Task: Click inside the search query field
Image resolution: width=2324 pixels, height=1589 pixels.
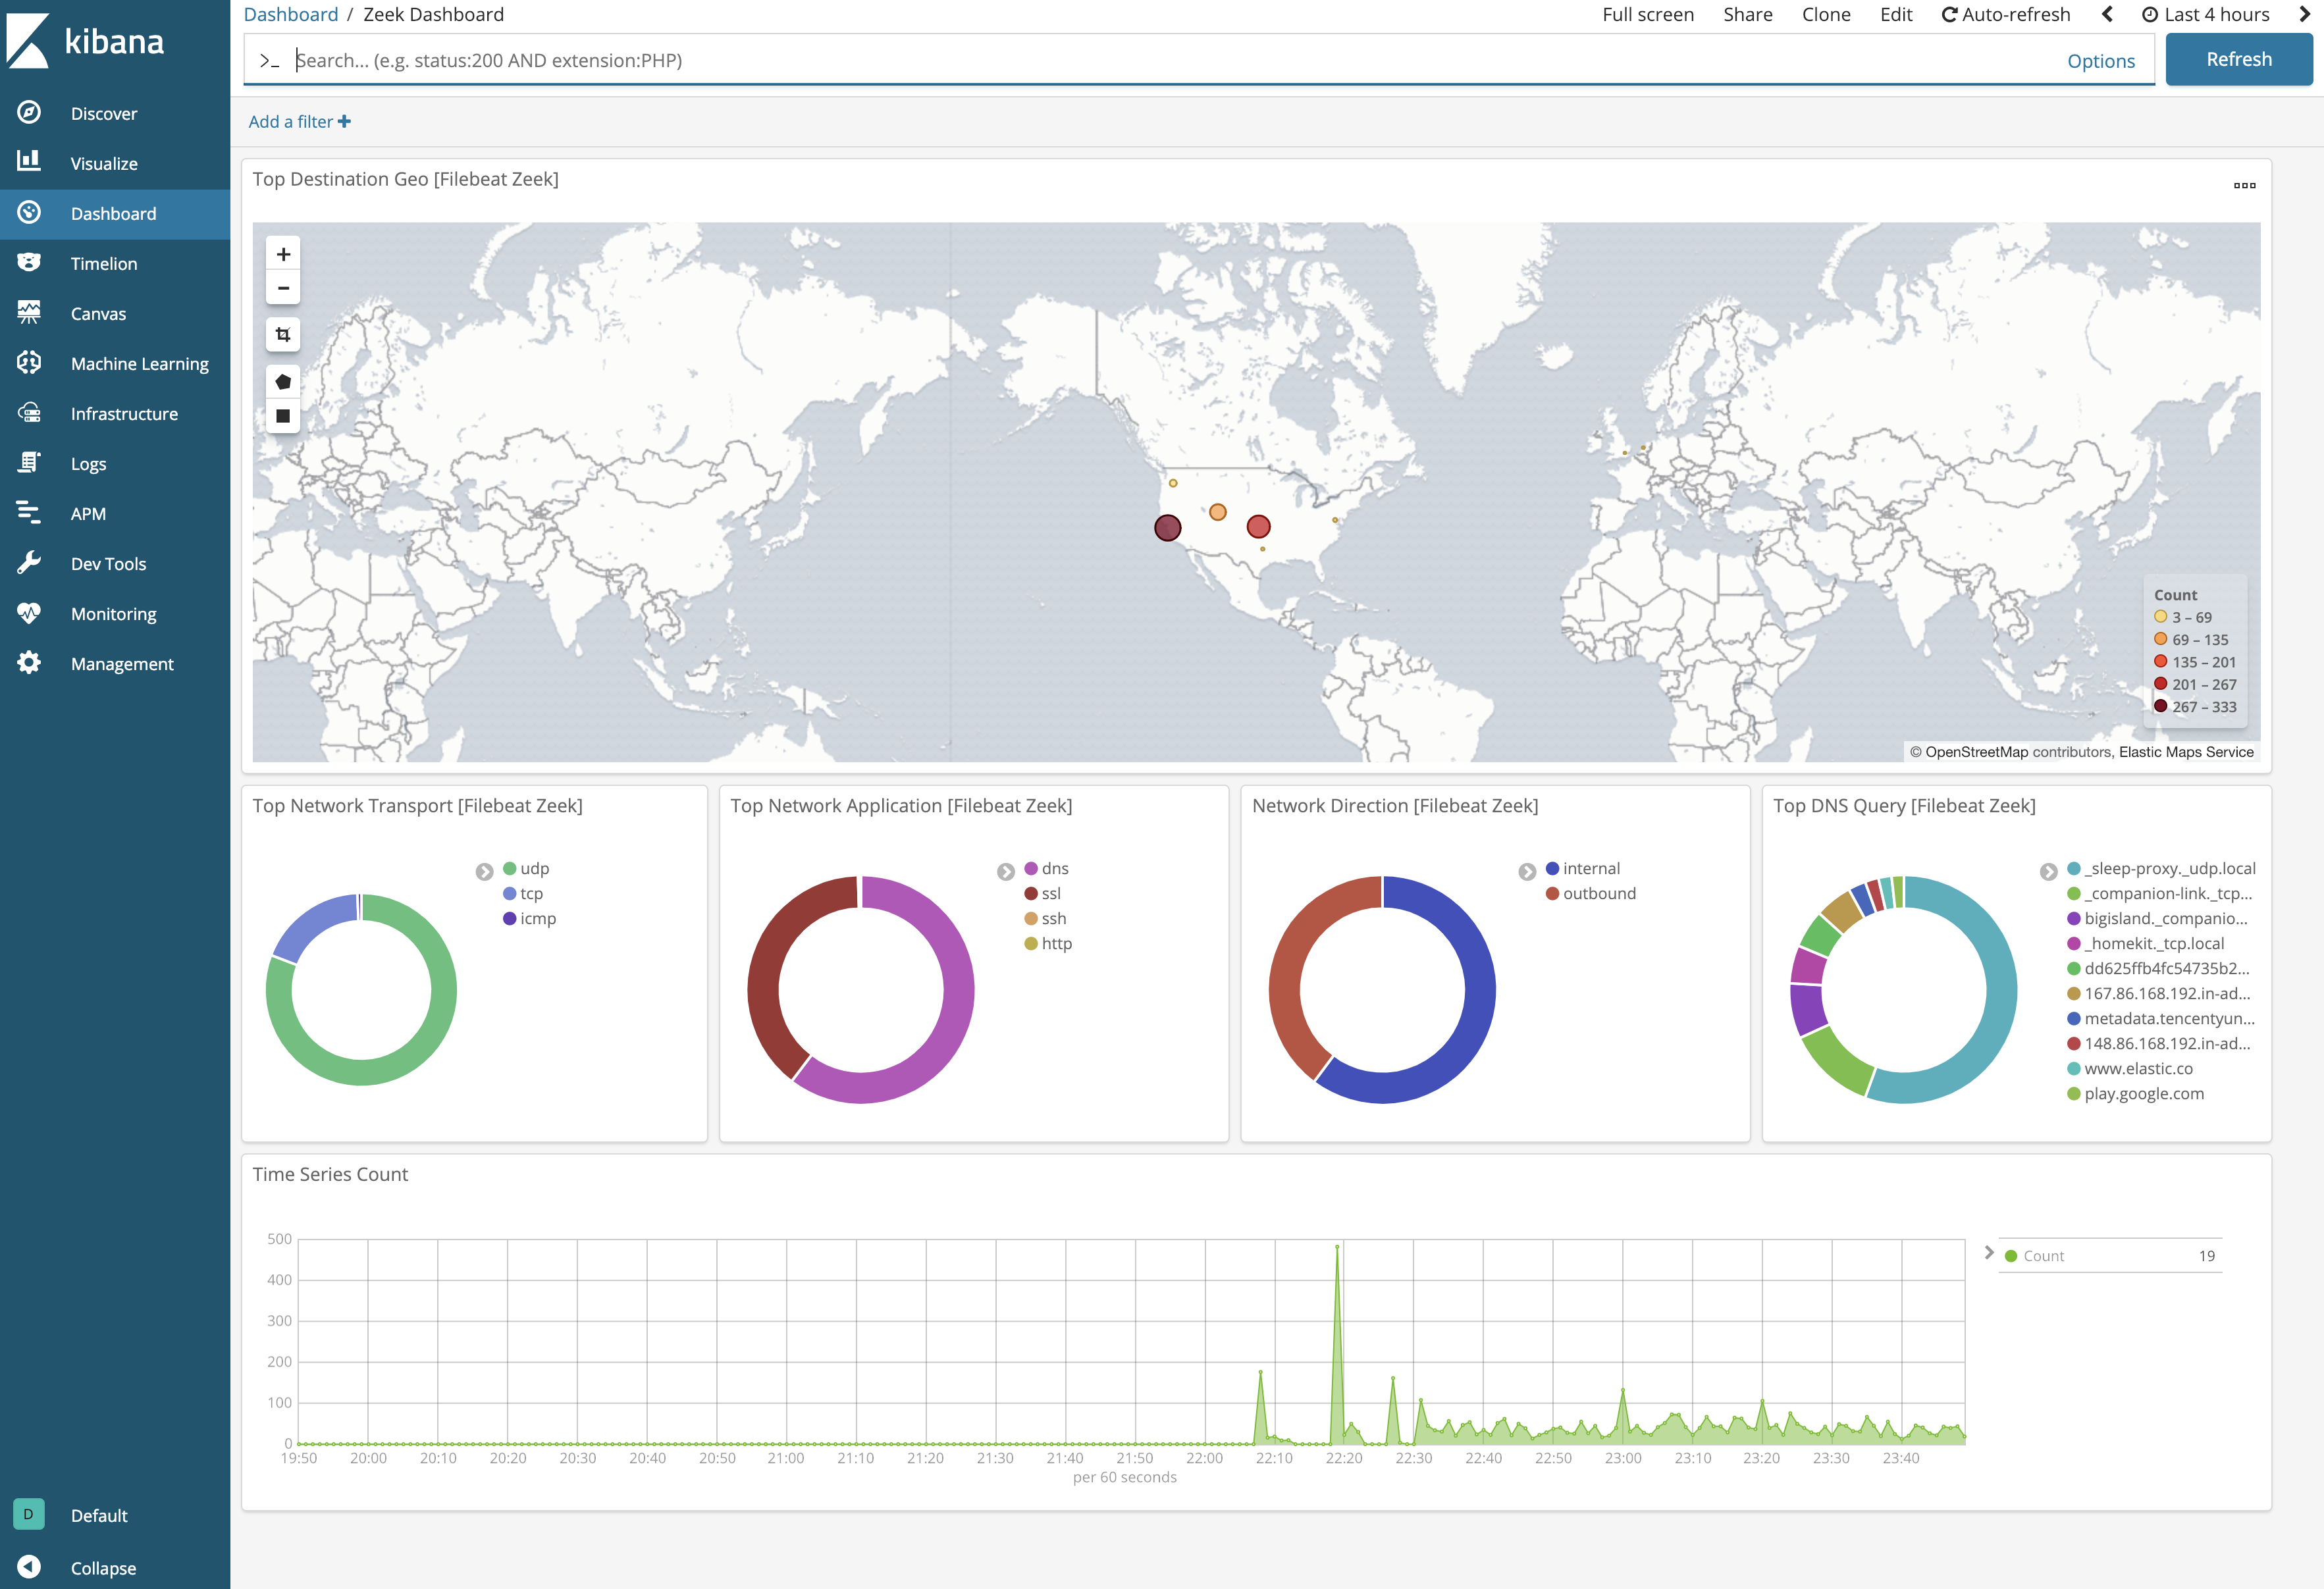Action: pos(800,60)
